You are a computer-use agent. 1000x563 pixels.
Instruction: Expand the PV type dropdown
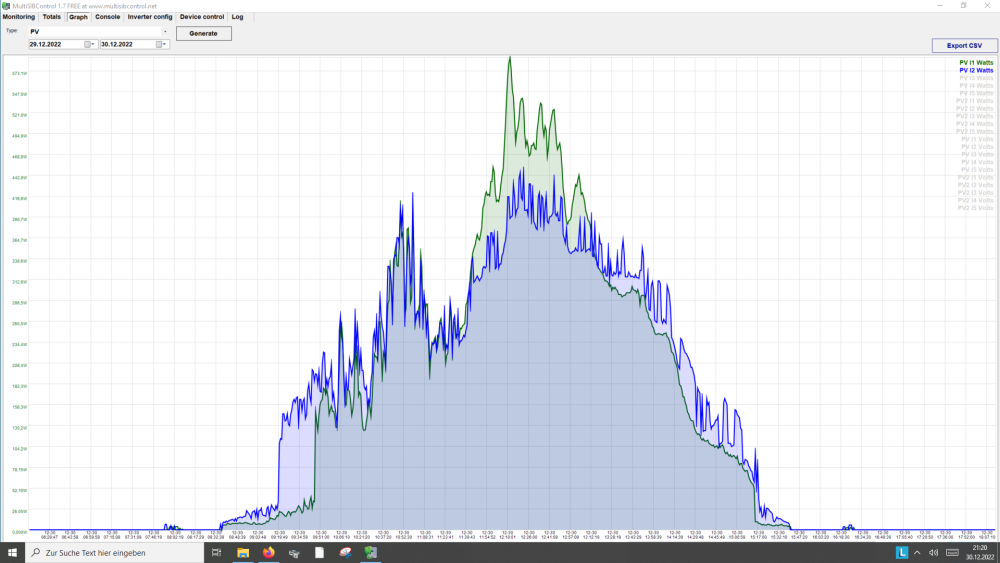pos(165,31)
